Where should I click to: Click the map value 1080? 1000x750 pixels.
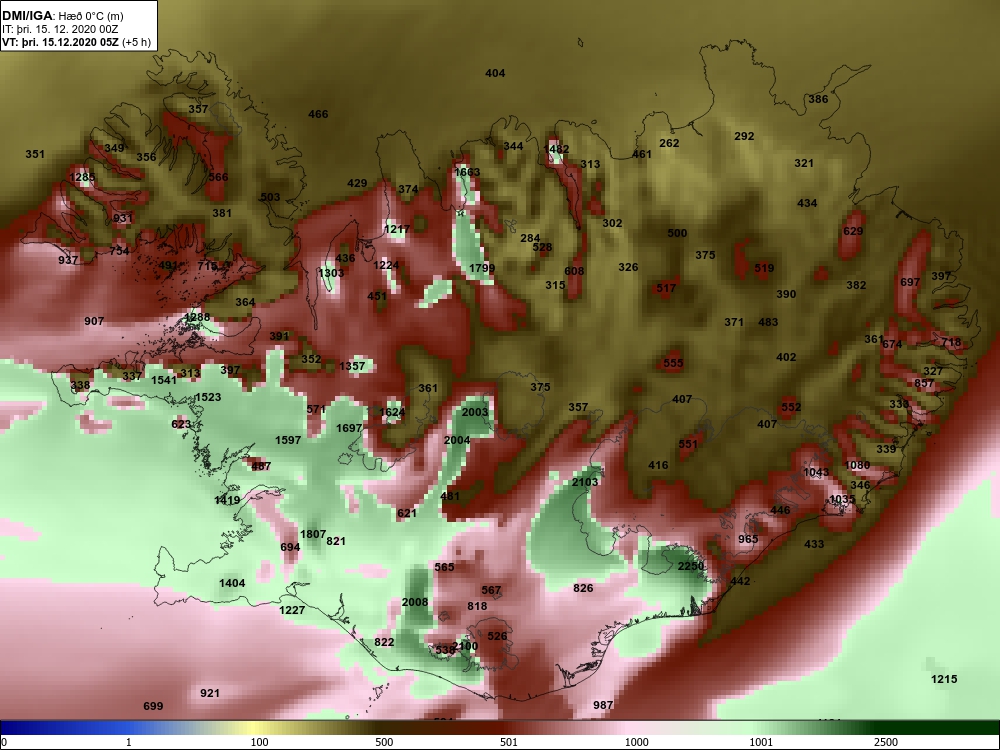coord(857,465)
